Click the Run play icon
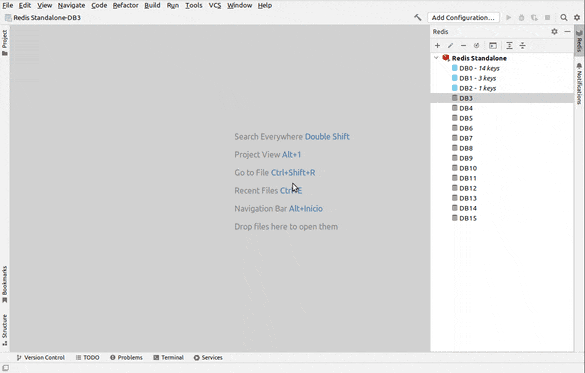Viewport: 585px width, 373px height. [x=509, y=18]
